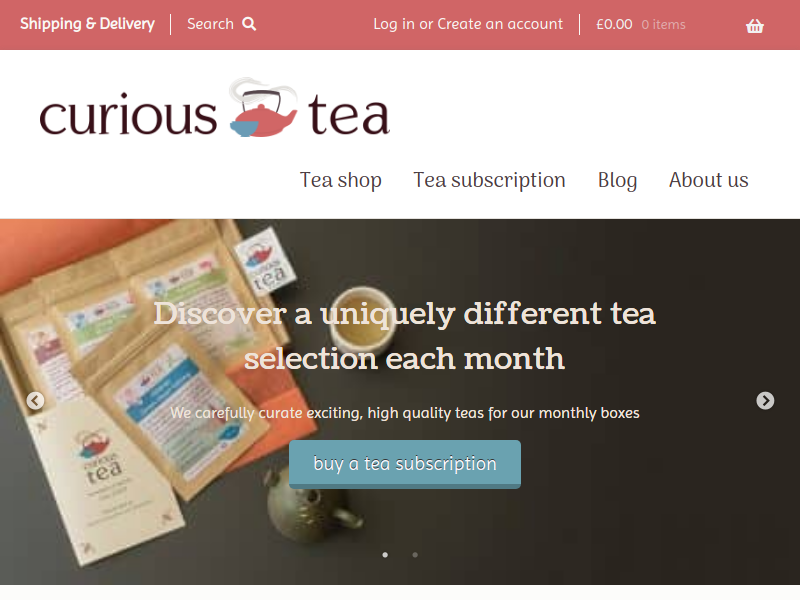
Task: Open the shopping basket icon
Action: (755, 26)
